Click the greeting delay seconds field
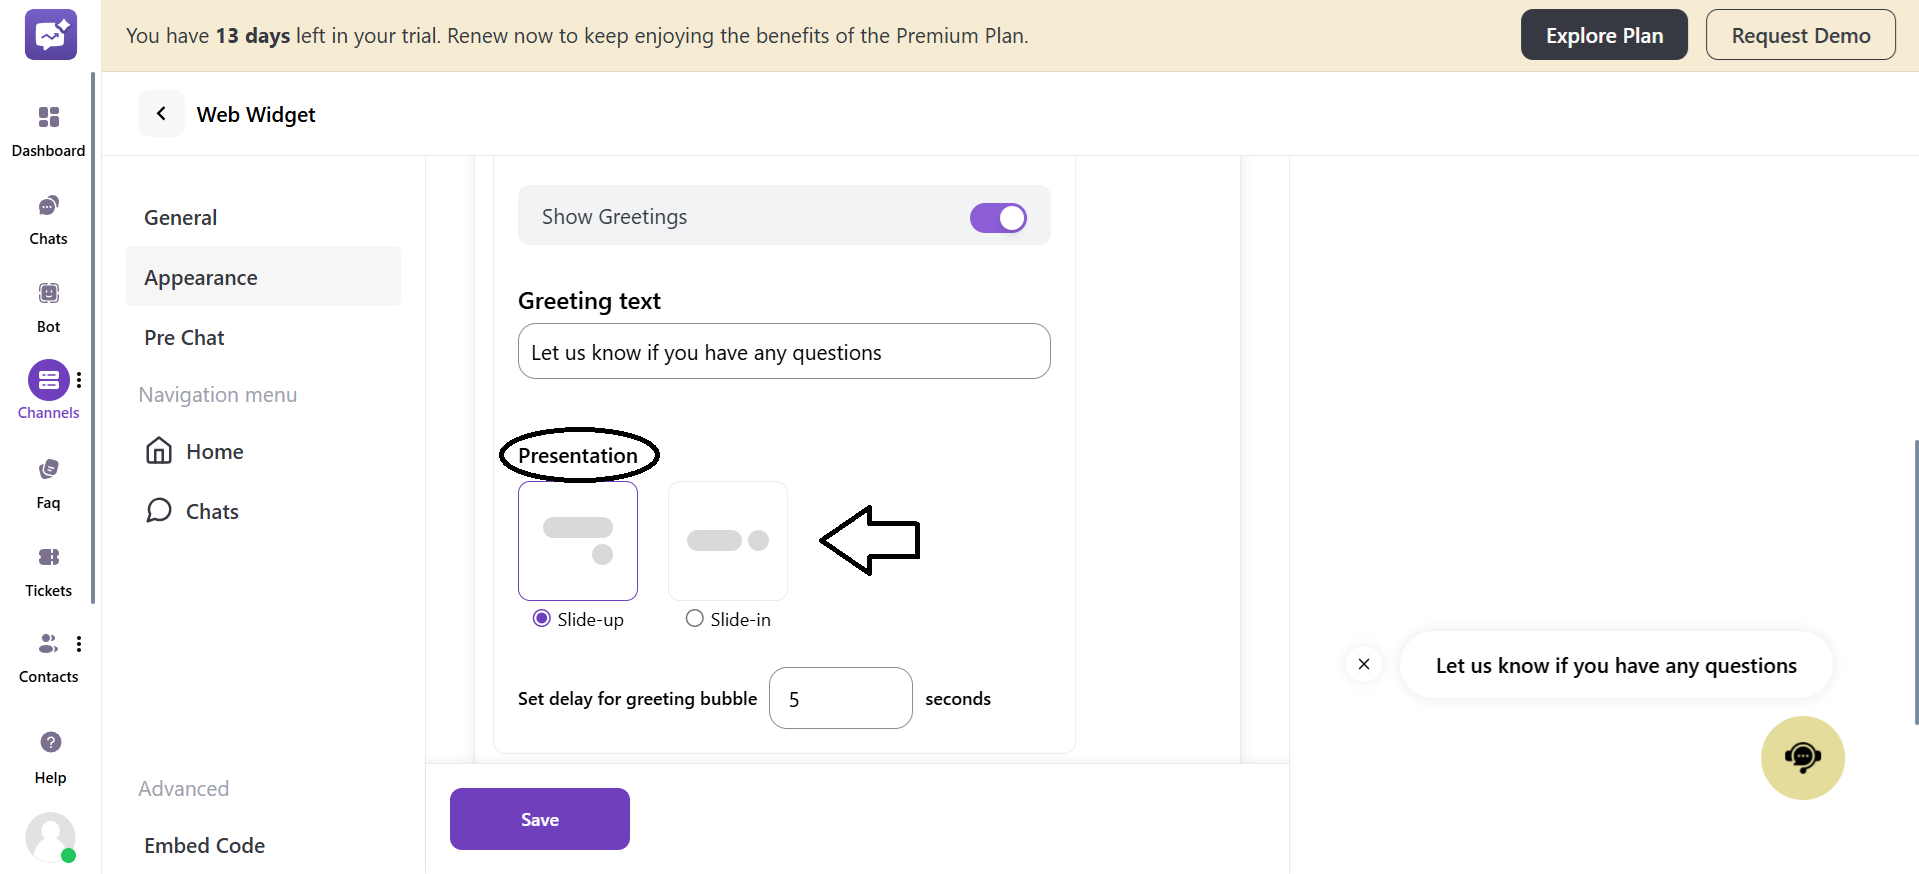 [x=840, y=698]
